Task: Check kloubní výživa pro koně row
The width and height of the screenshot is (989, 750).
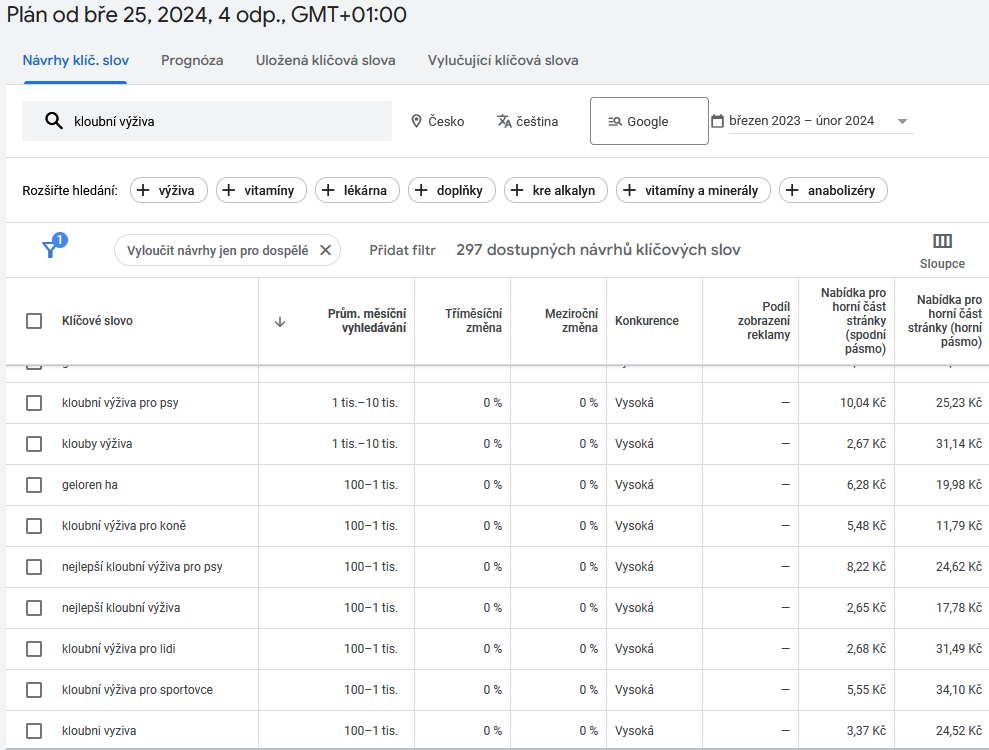Action: coord(34,526)
